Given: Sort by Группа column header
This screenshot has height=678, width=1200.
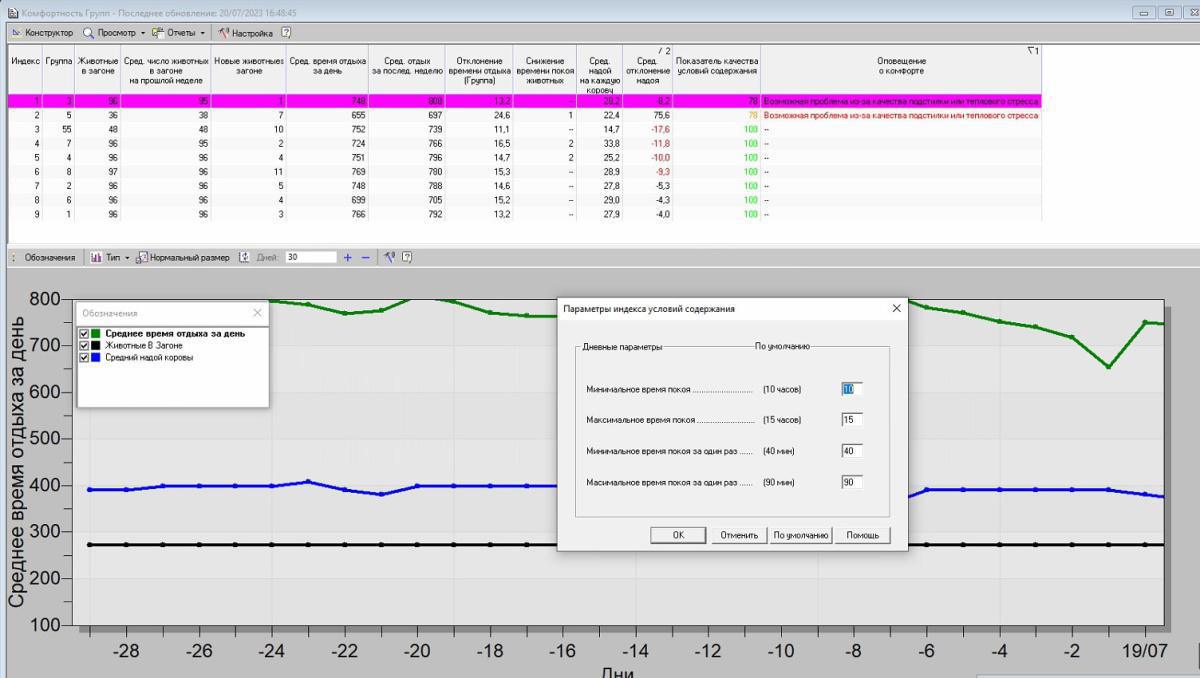Looking at the screenshot, I should click(58, 68).
